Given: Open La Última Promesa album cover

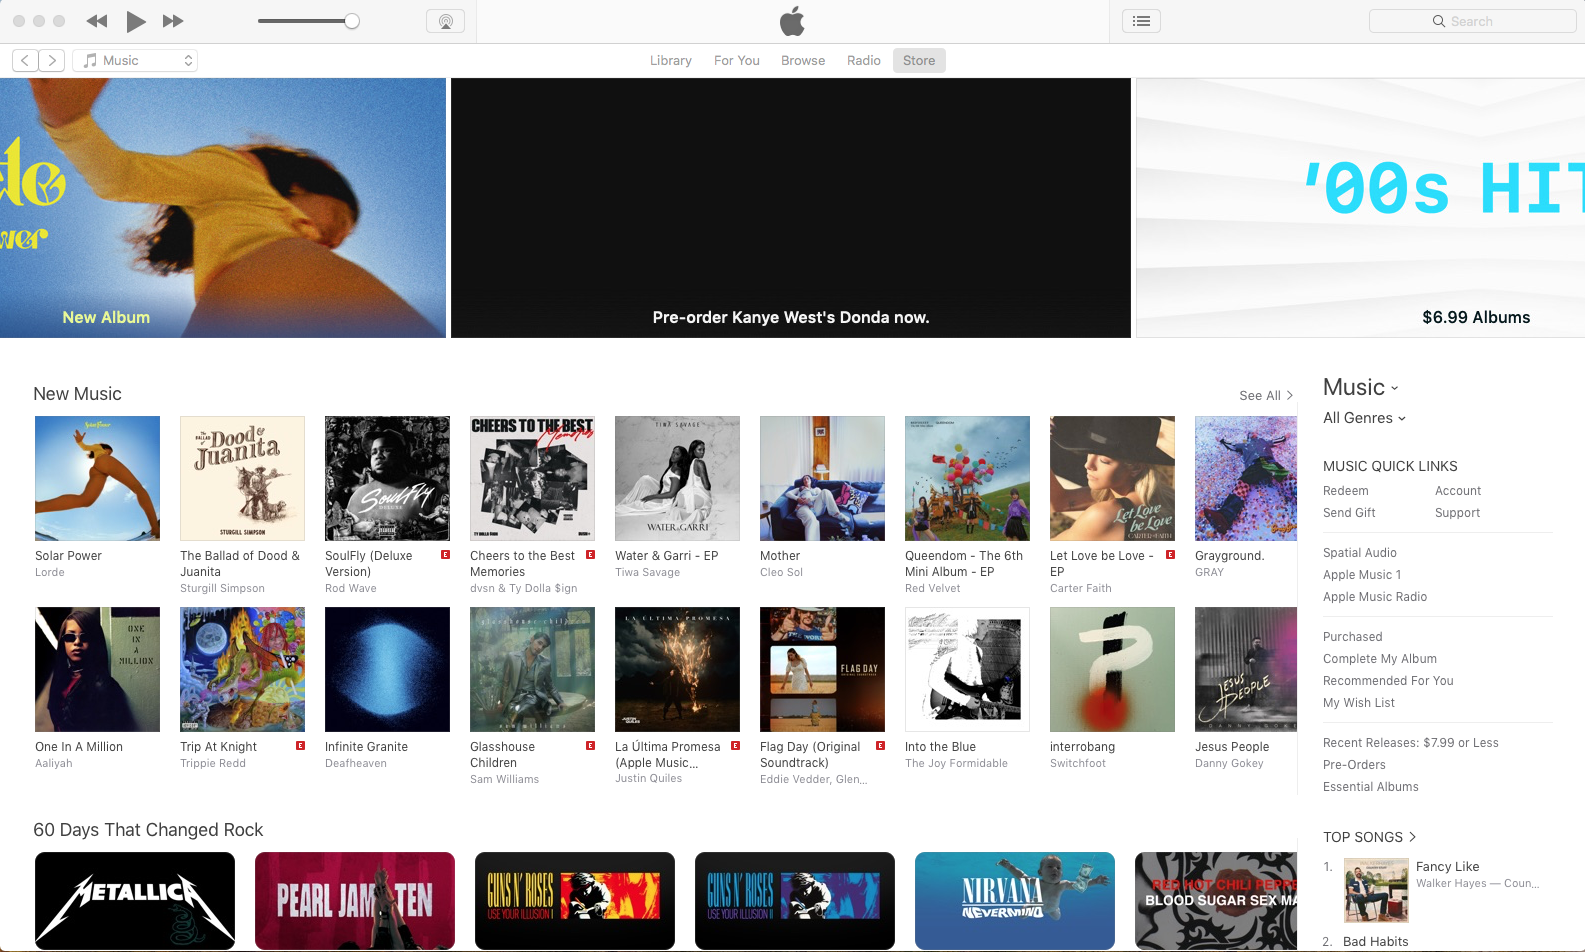Looking at the screenshot, I should [677, 669].
